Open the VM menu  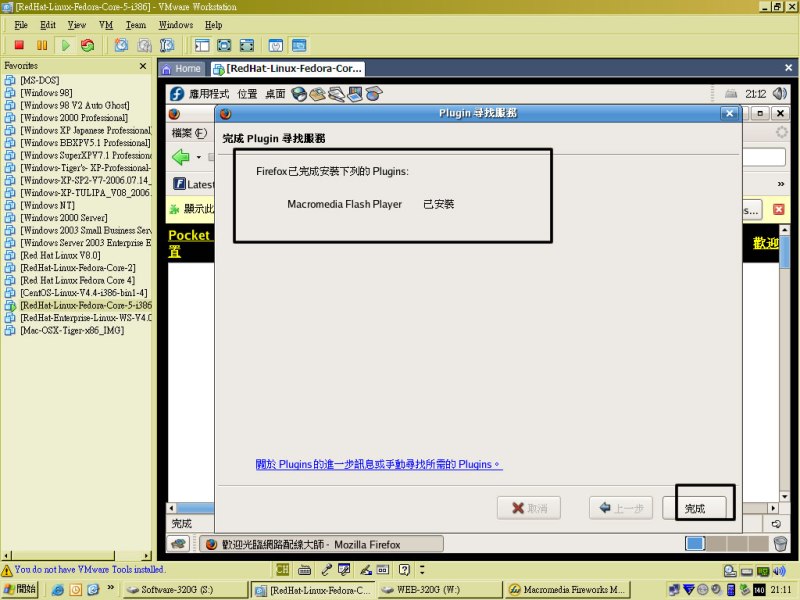point(106,25)
